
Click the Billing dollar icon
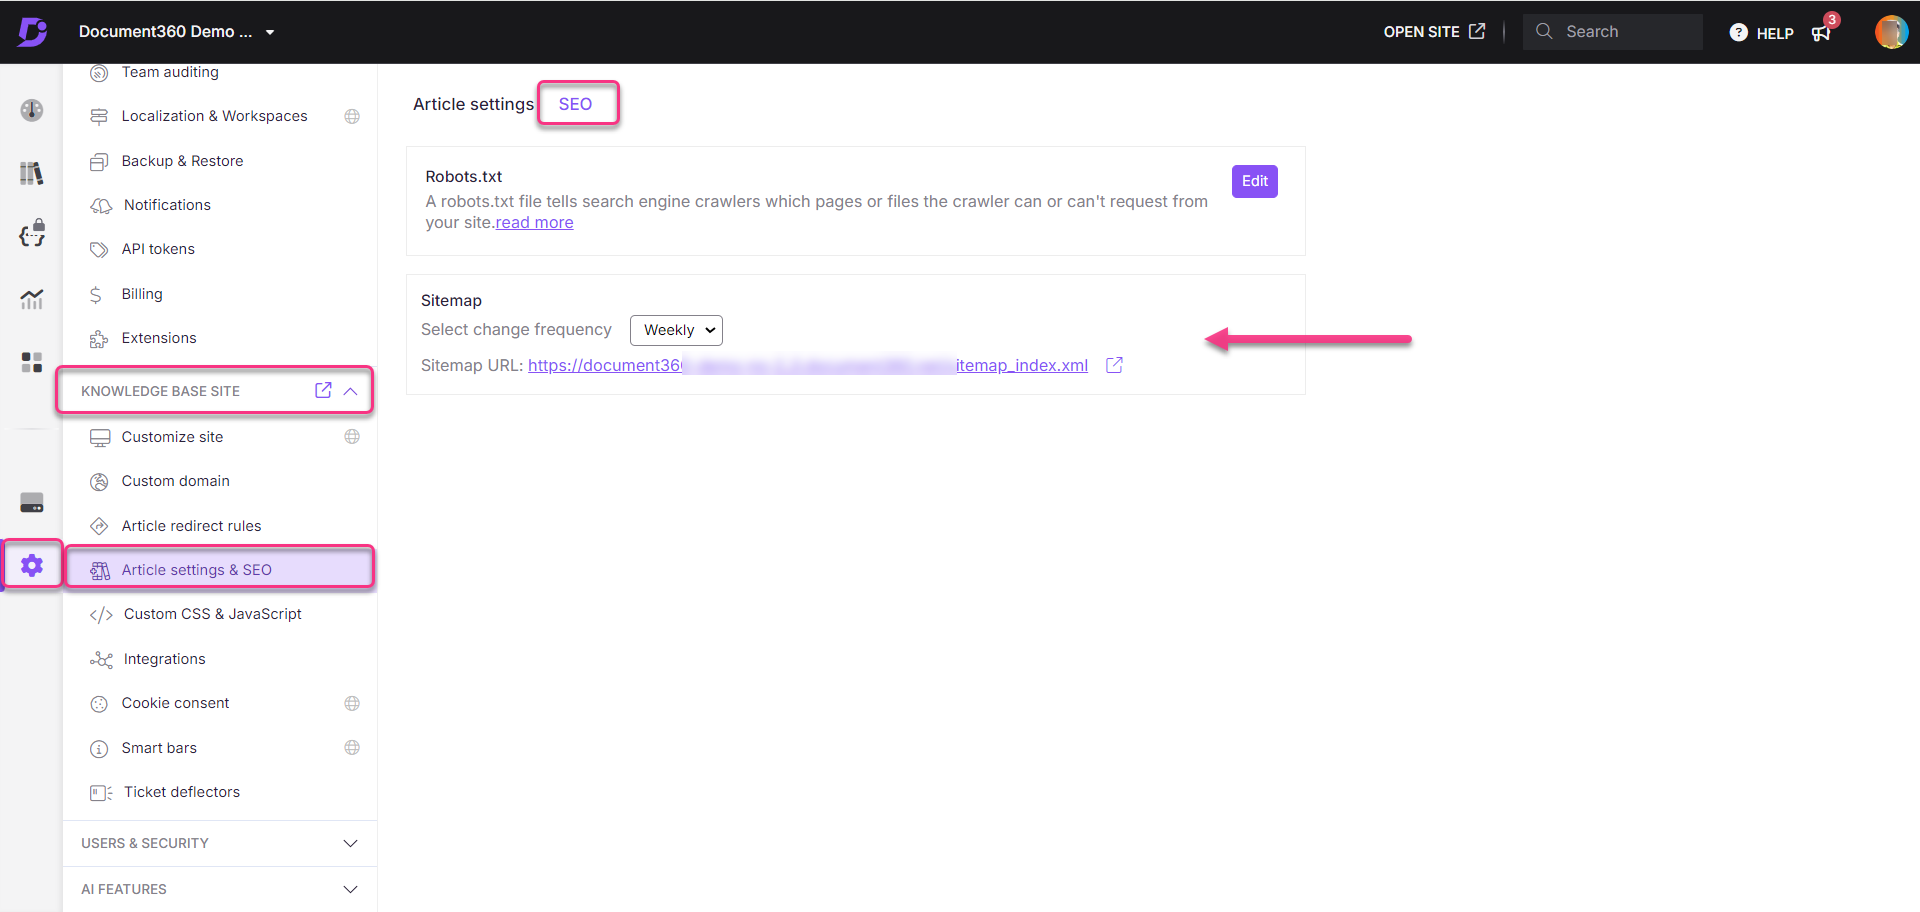(96, 294)
